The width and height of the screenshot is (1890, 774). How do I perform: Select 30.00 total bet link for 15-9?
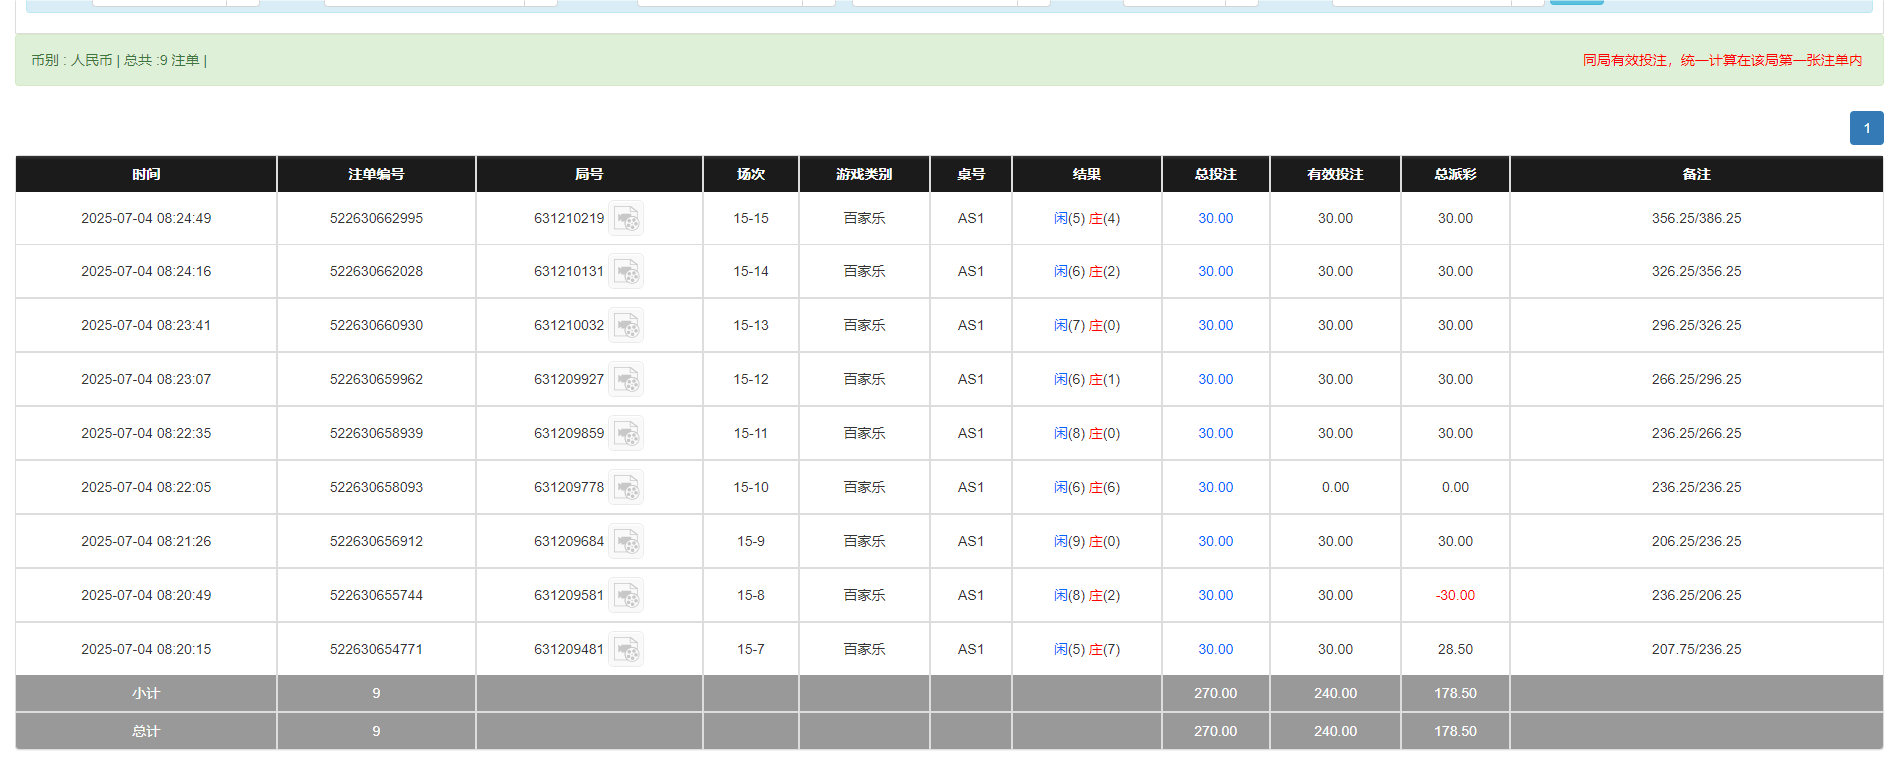pyautogui.click(x=1215, y=542)
